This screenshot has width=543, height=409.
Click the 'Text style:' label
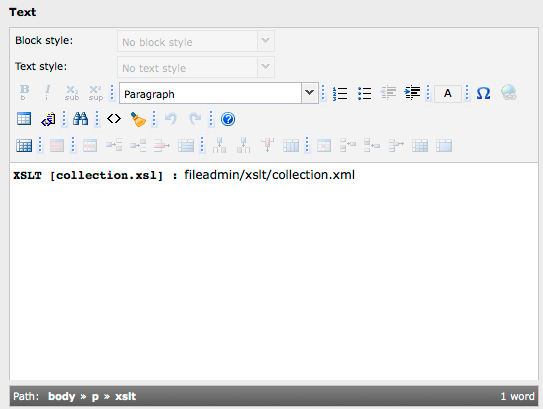pos(41,66)
